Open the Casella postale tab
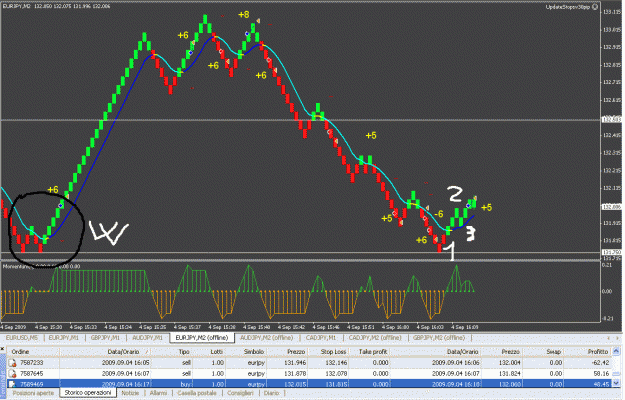This screenshot has width=625, height=400. point(197,393)
